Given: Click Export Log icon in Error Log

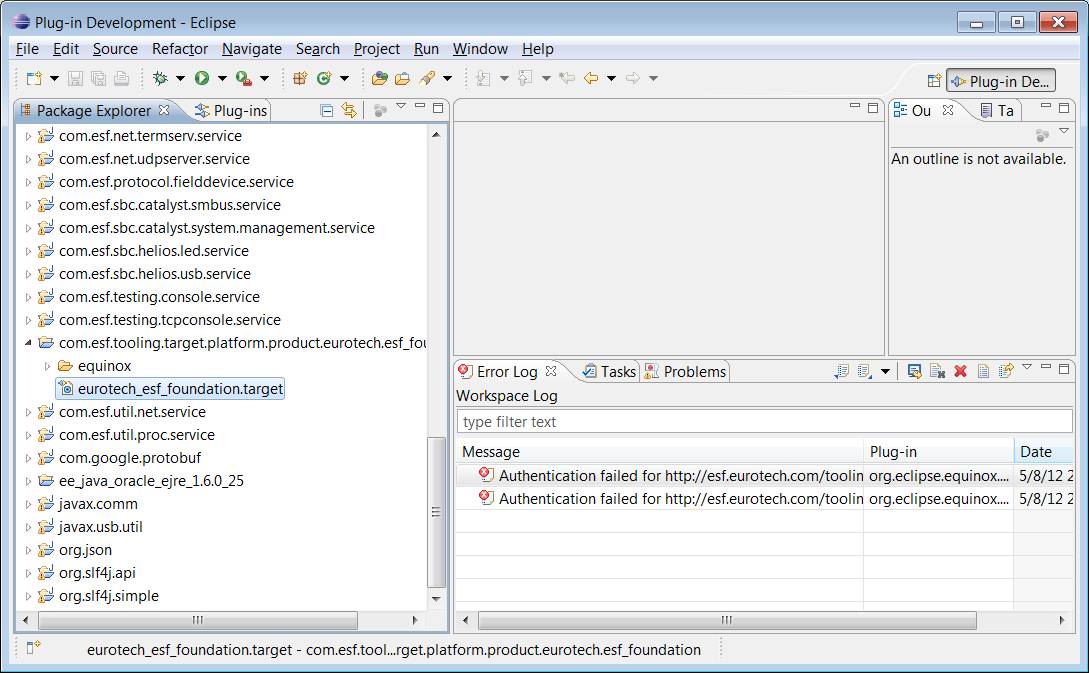Looking at the screenshot, I should (841, 371).
